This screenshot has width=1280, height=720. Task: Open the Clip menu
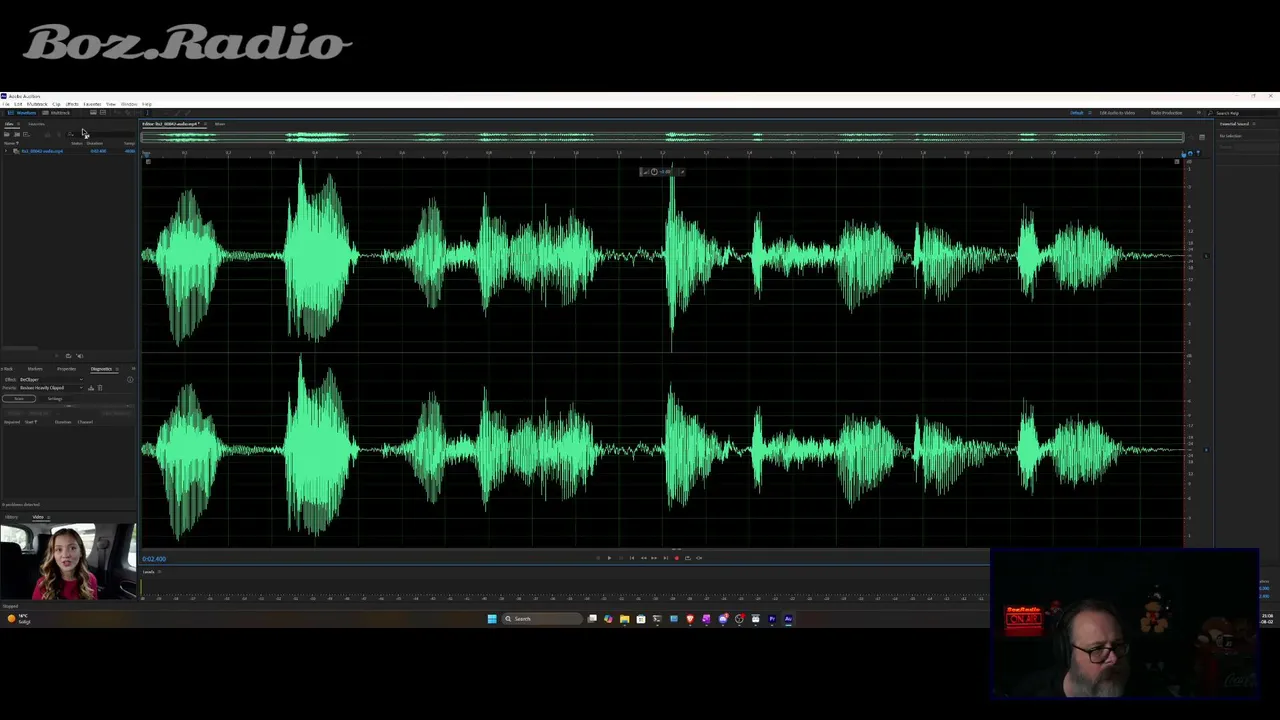[x=56, y=104]
